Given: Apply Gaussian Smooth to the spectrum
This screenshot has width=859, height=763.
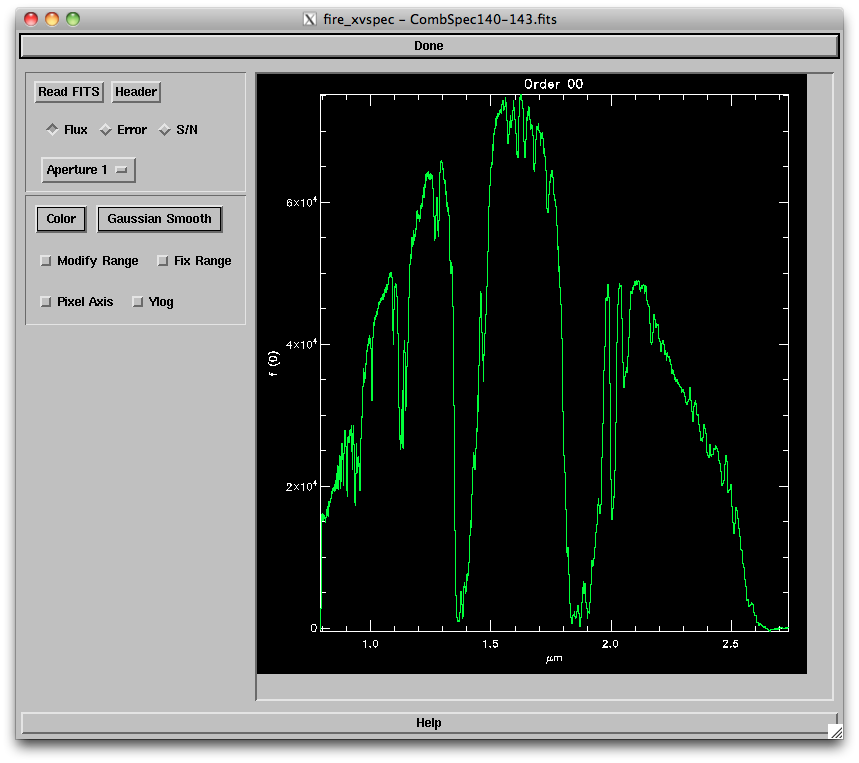Looking at the screenshot, I should click(159, 219).
